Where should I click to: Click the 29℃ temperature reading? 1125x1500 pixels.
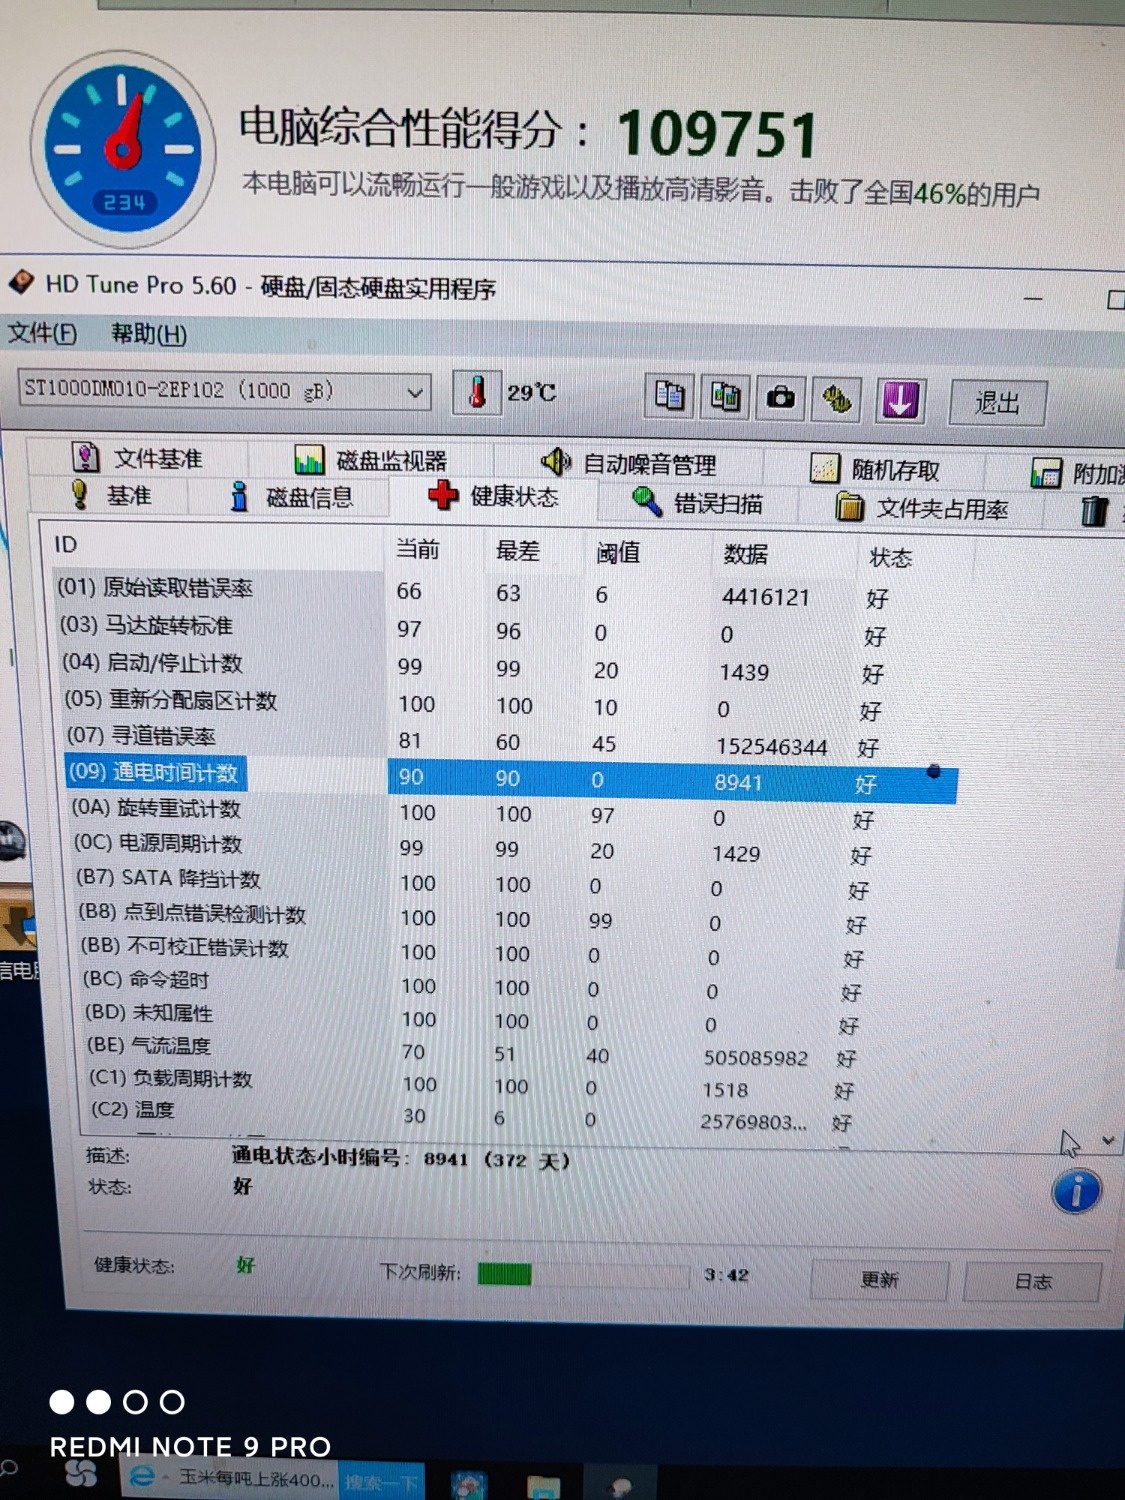click(x=530, y=393)
